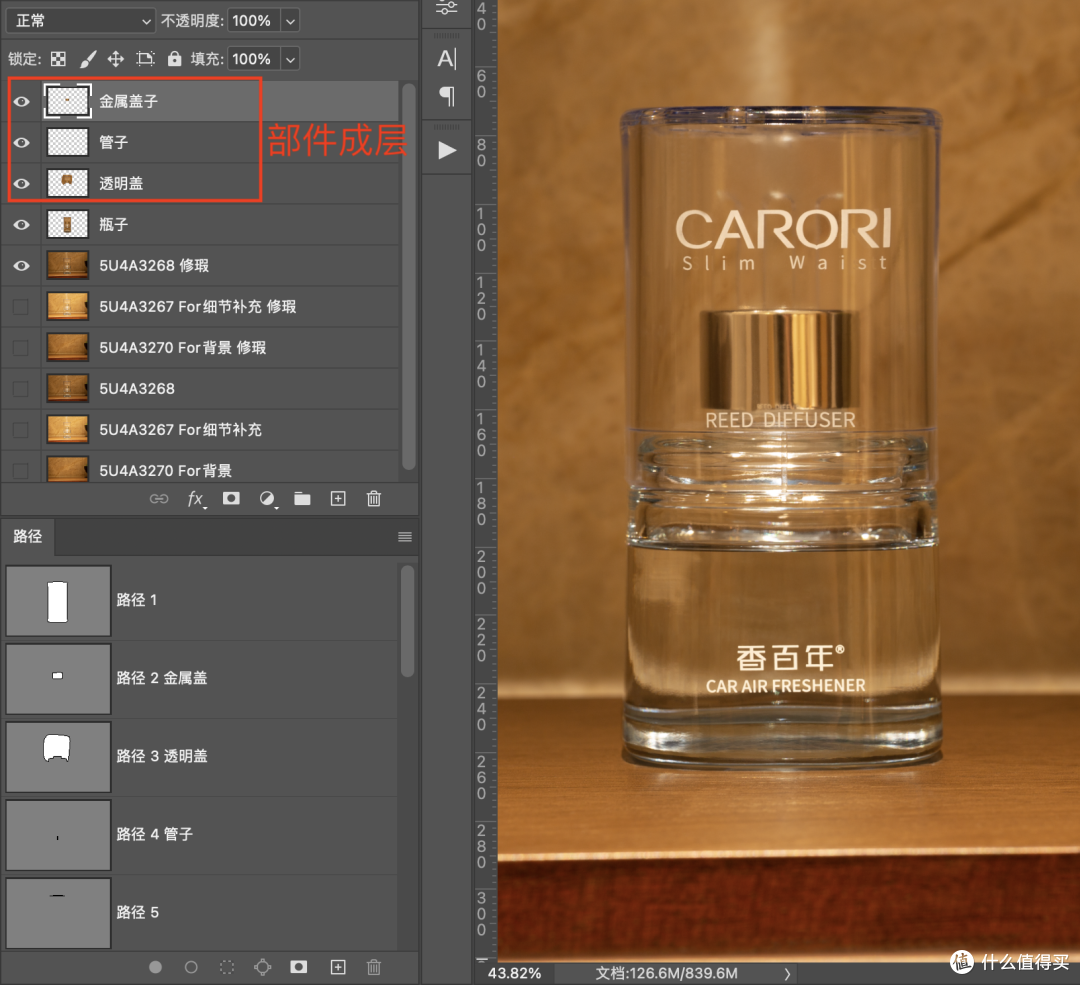Click the Layers panel vertical scrollbar
Image resolution: width=1080 pixels, height=985 pixels.
click(408, 276)
